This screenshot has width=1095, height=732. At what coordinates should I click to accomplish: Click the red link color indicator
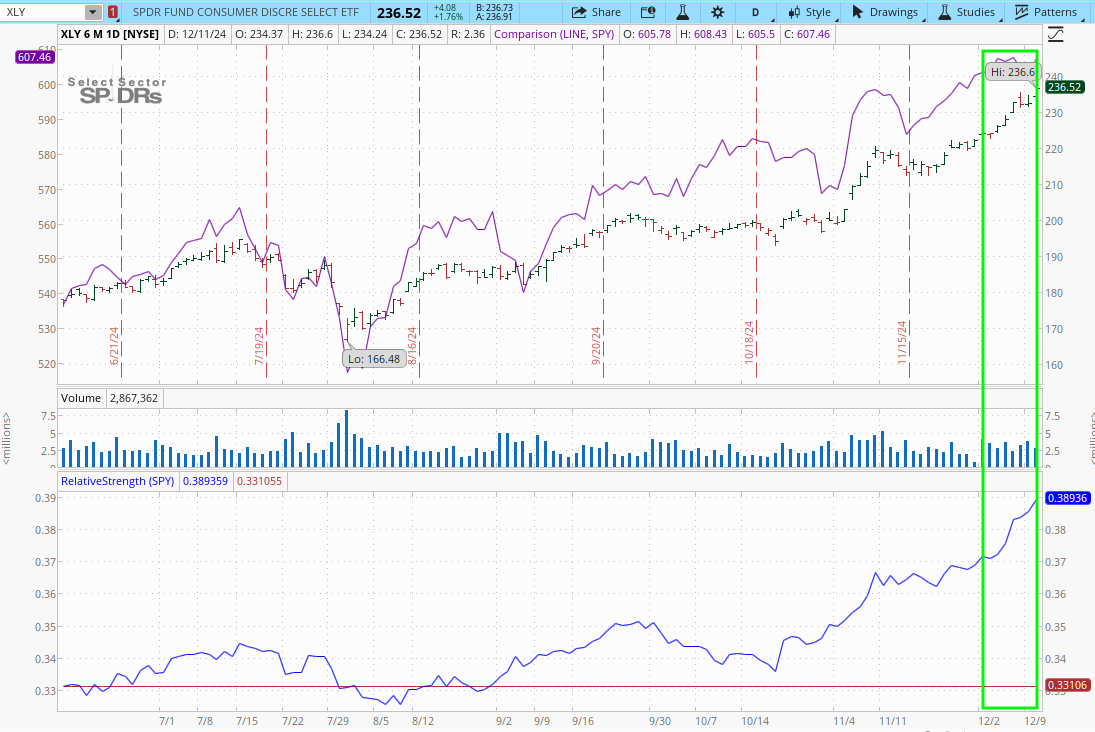[x=112, y=12]
